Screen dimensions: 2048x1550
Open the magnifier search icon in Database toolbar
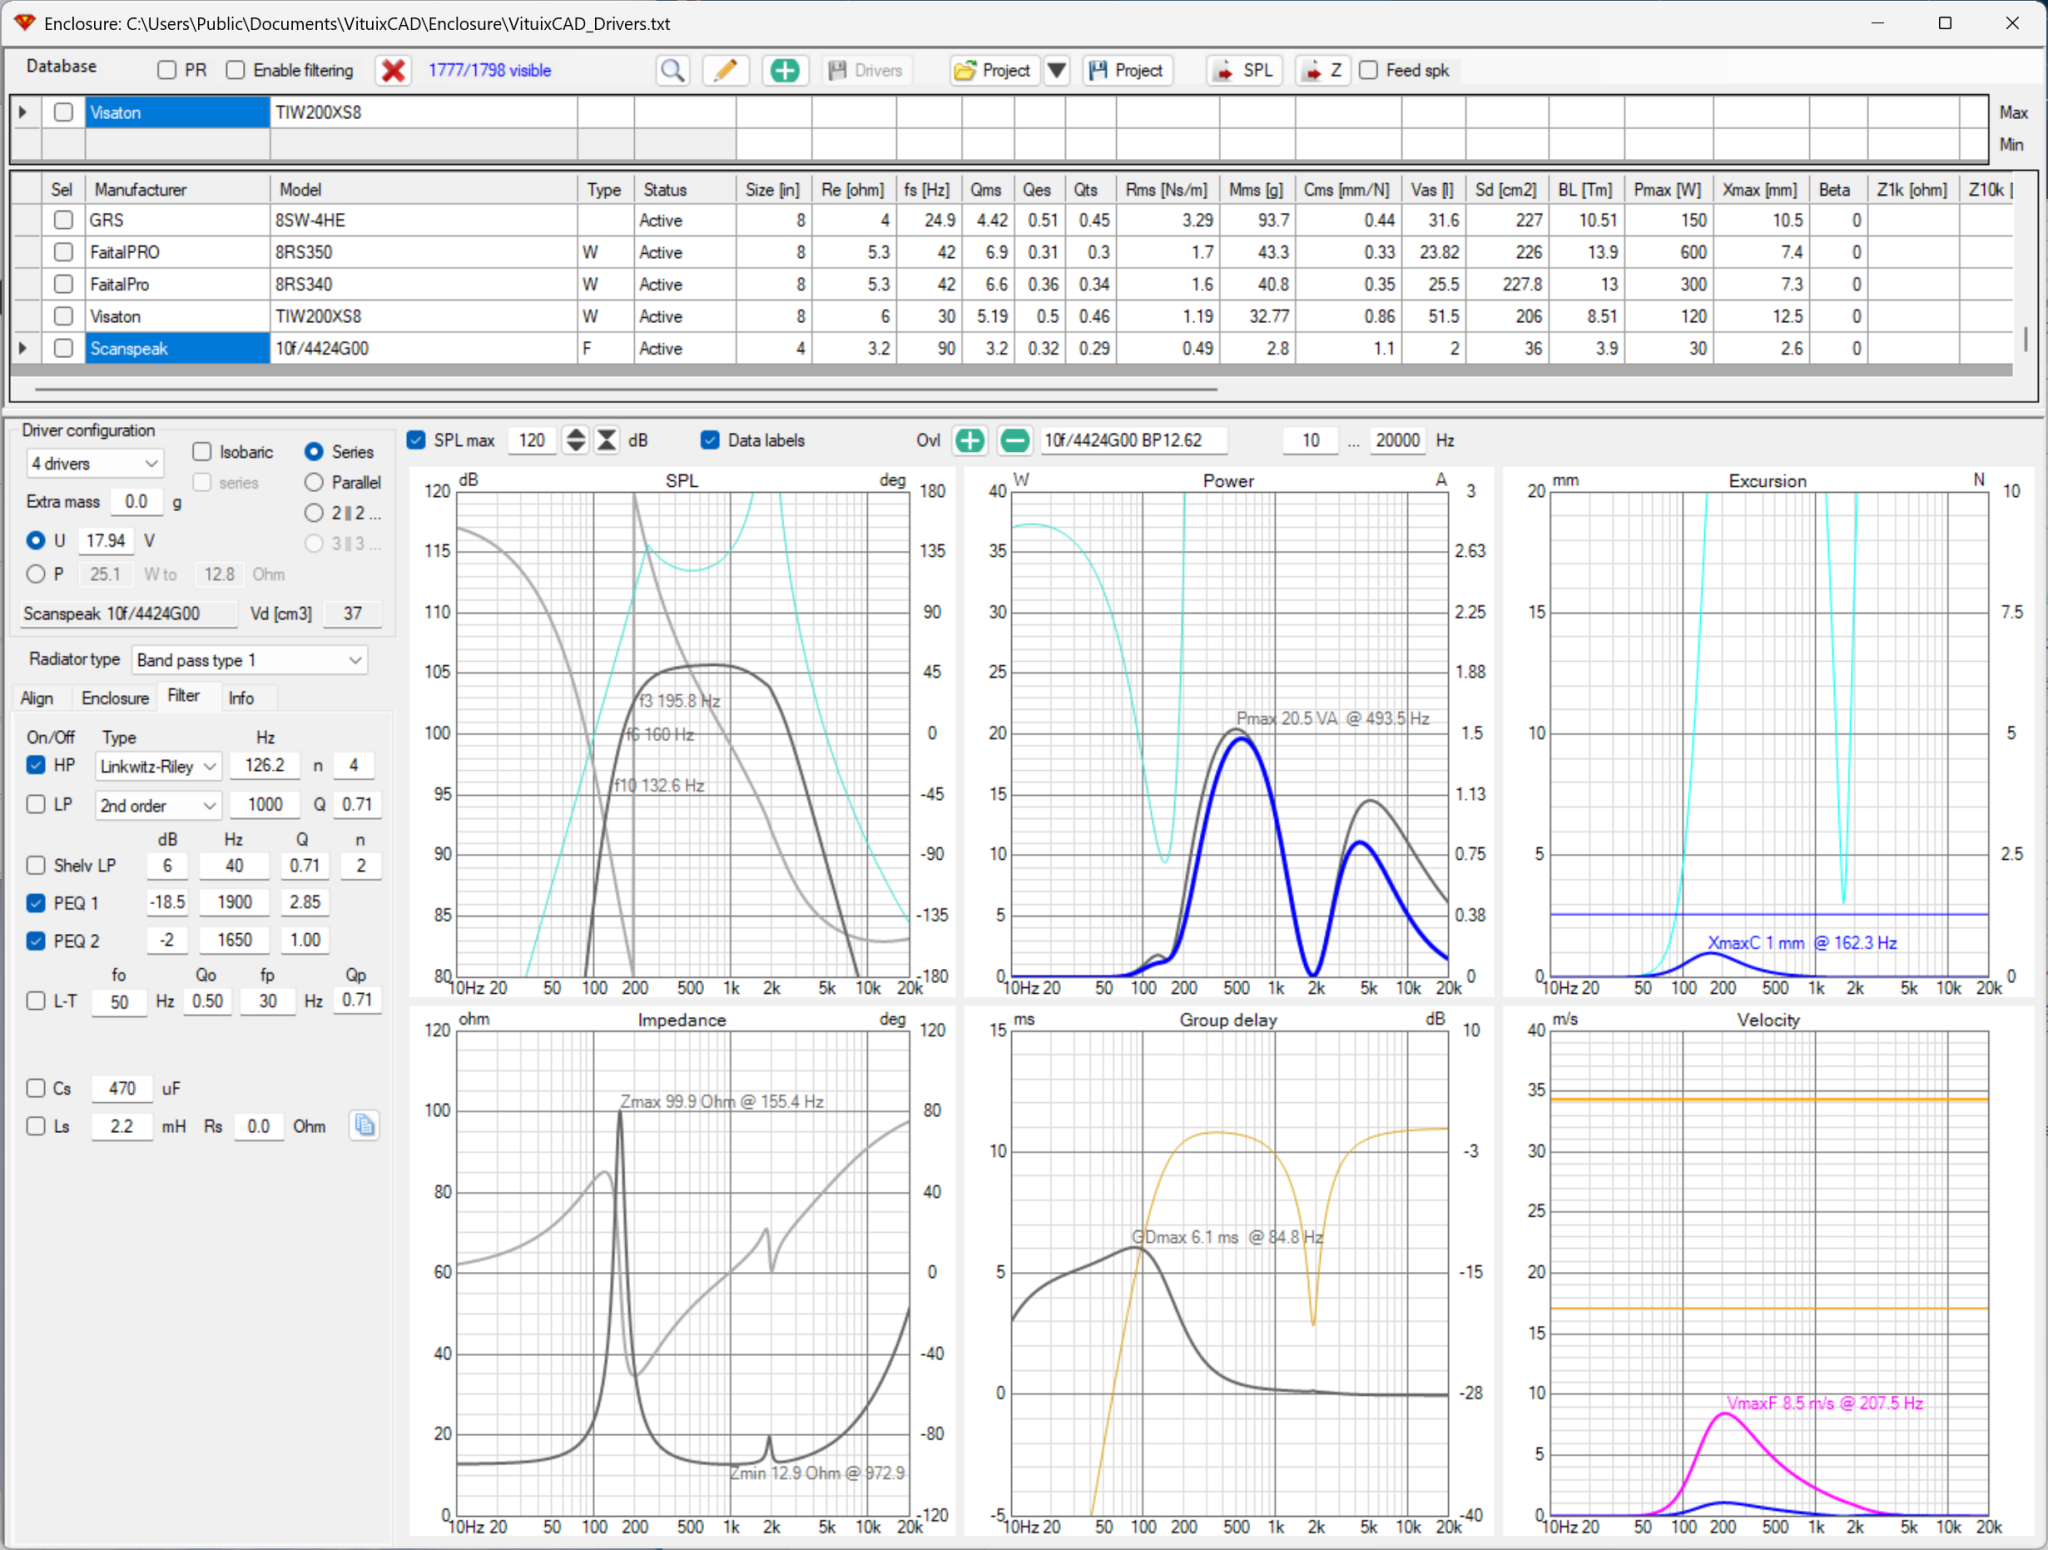[x=673, y=71]
